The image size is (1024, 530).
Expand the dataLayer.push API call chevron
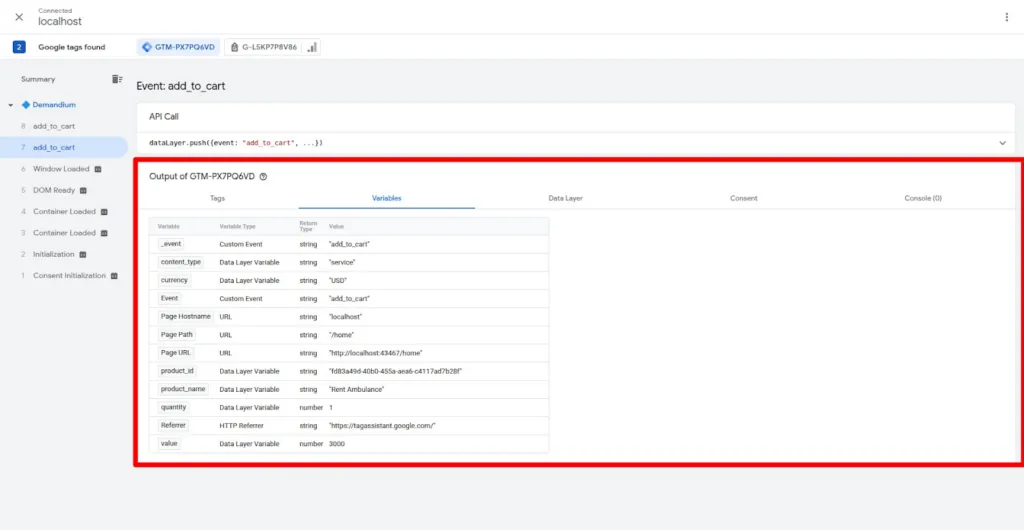1002,142
